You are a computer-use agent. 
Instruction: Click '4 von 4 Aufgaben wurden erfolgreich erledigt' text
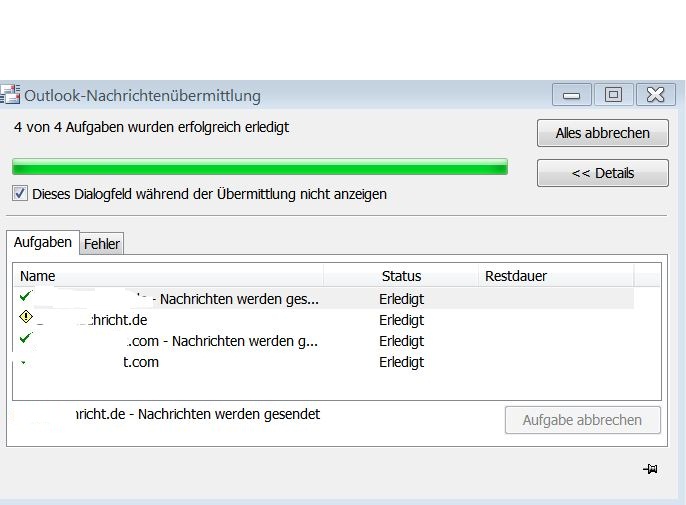151,127
